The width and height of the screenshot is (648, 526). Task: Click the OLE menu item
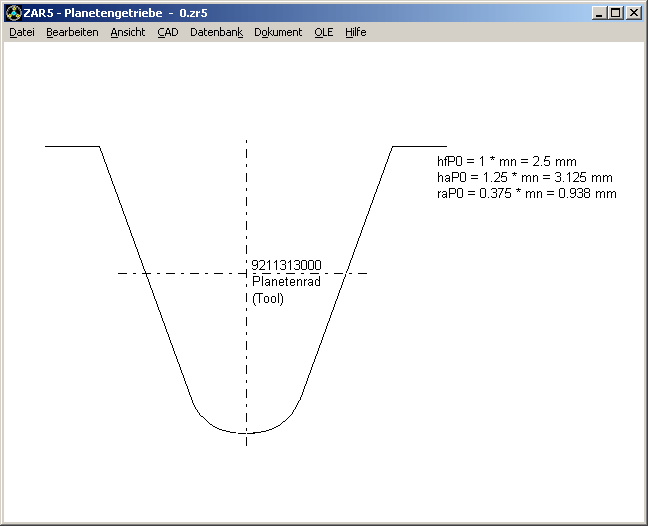point(323,32)
